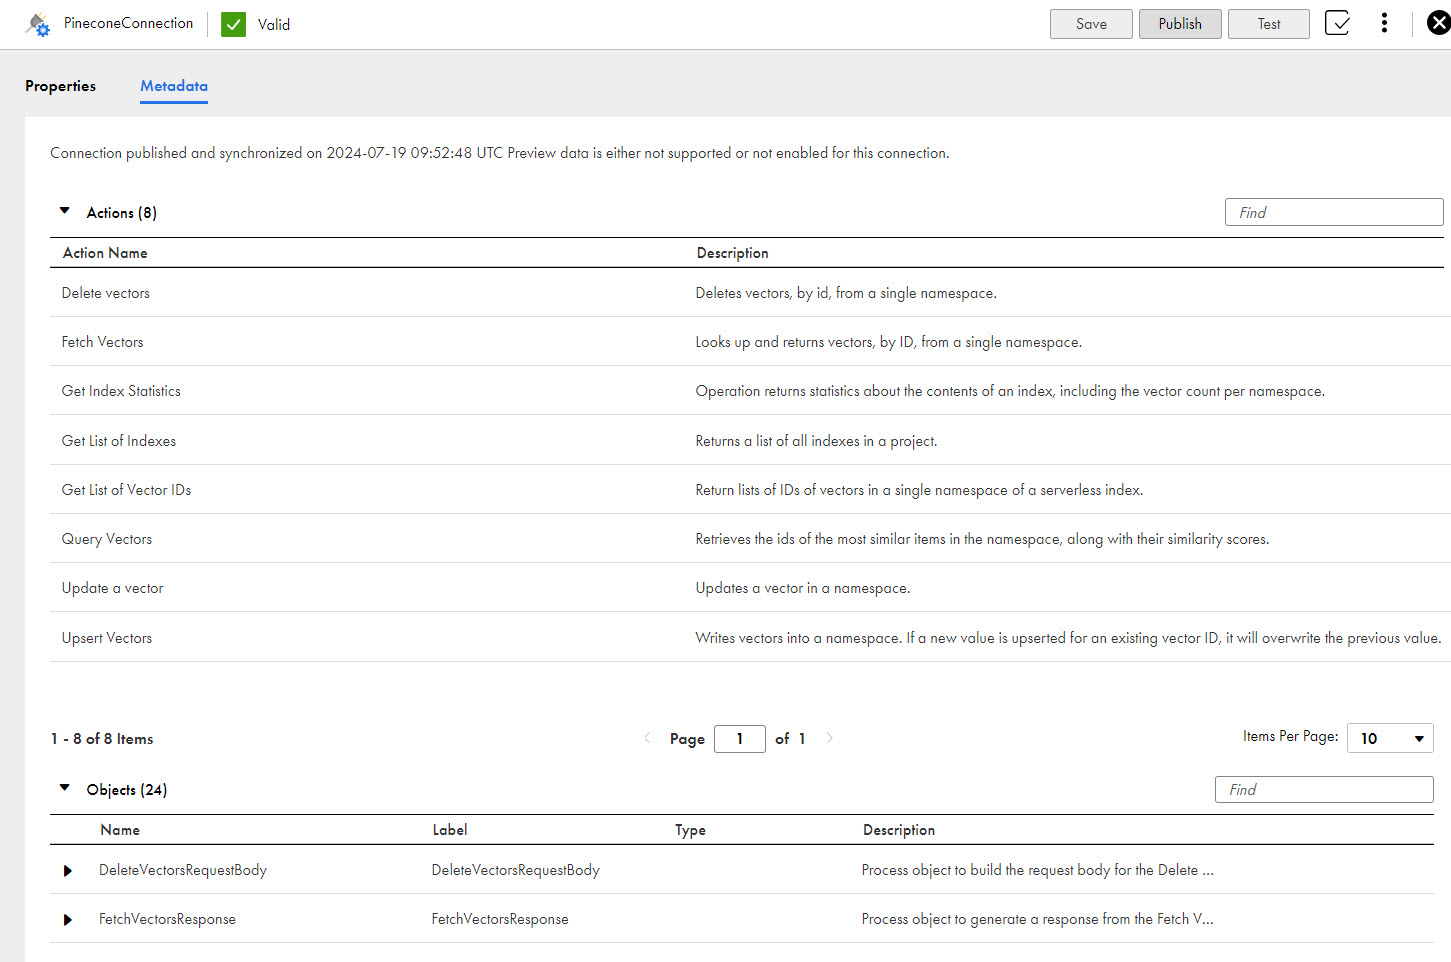Select the Get Index Statistics action
This screenshot has width=1451, height=962.
point(121,391)
